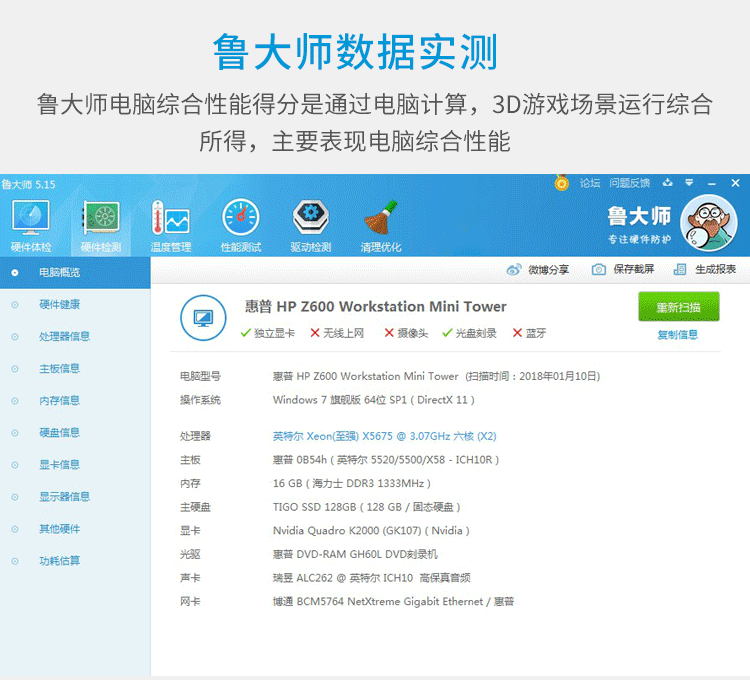
Task: Click 生成报表 generate report button
Action: click(705, 269)
